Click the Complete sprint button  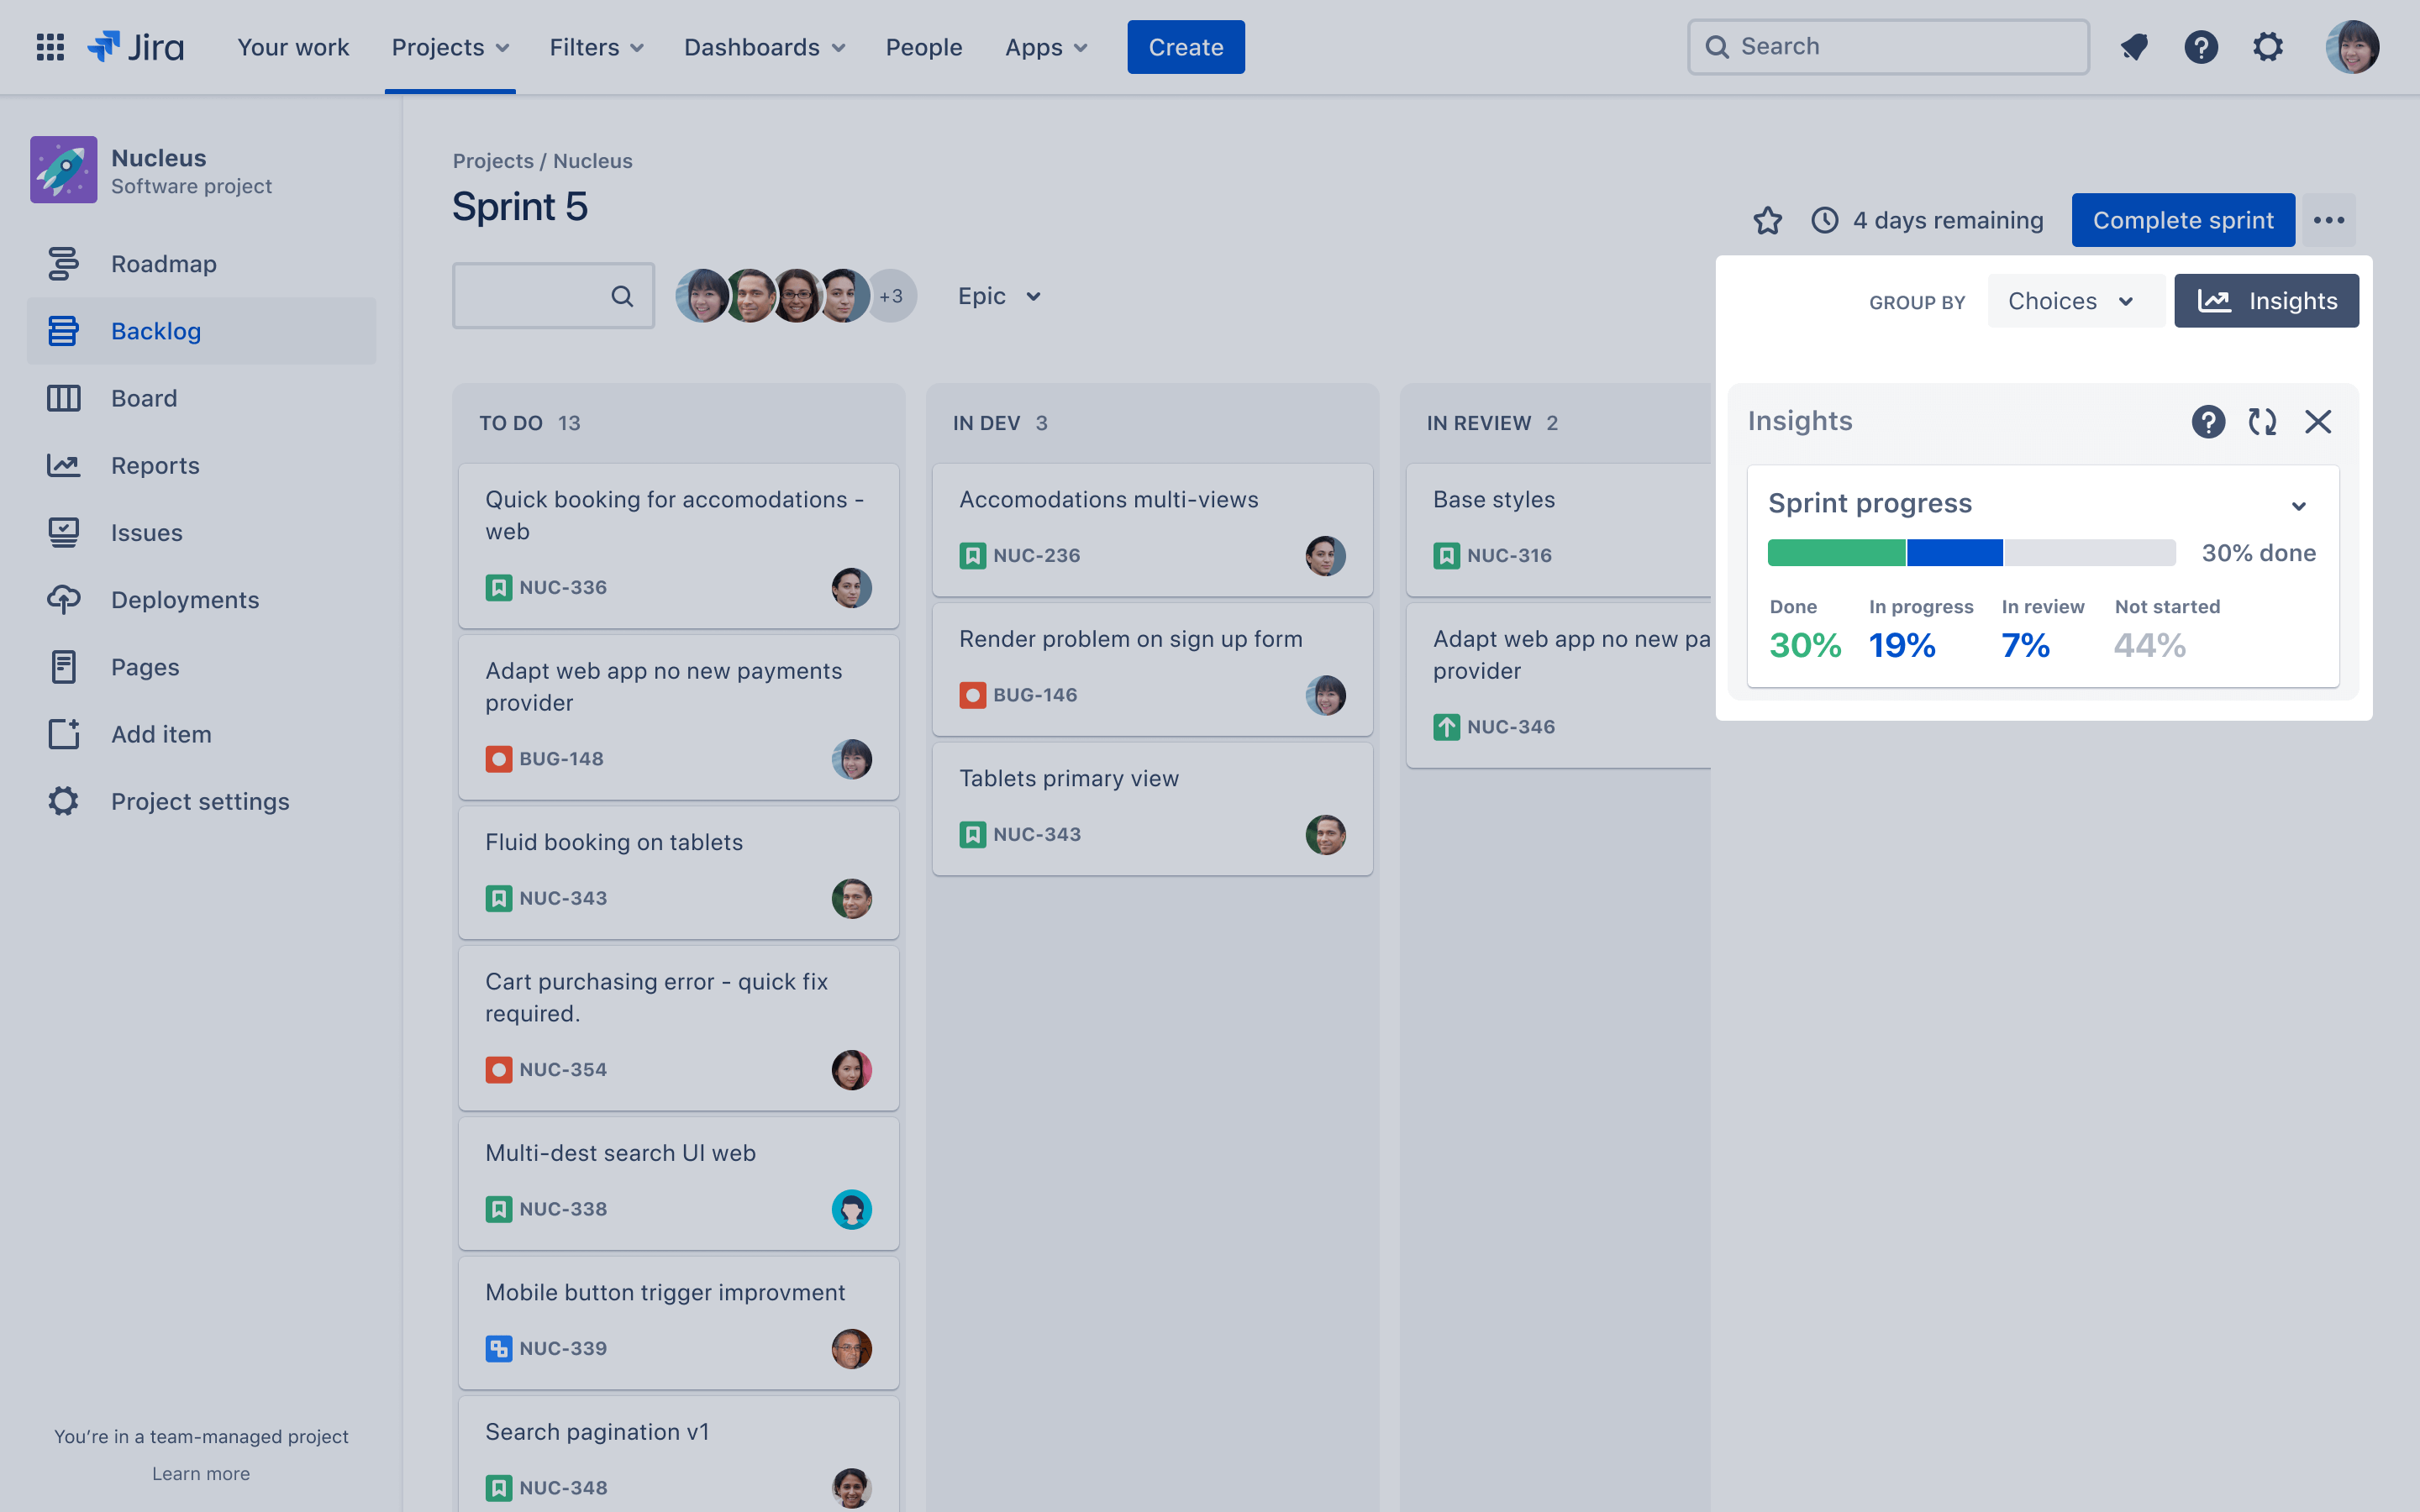pyautogui.click(x=2182, y=220)
